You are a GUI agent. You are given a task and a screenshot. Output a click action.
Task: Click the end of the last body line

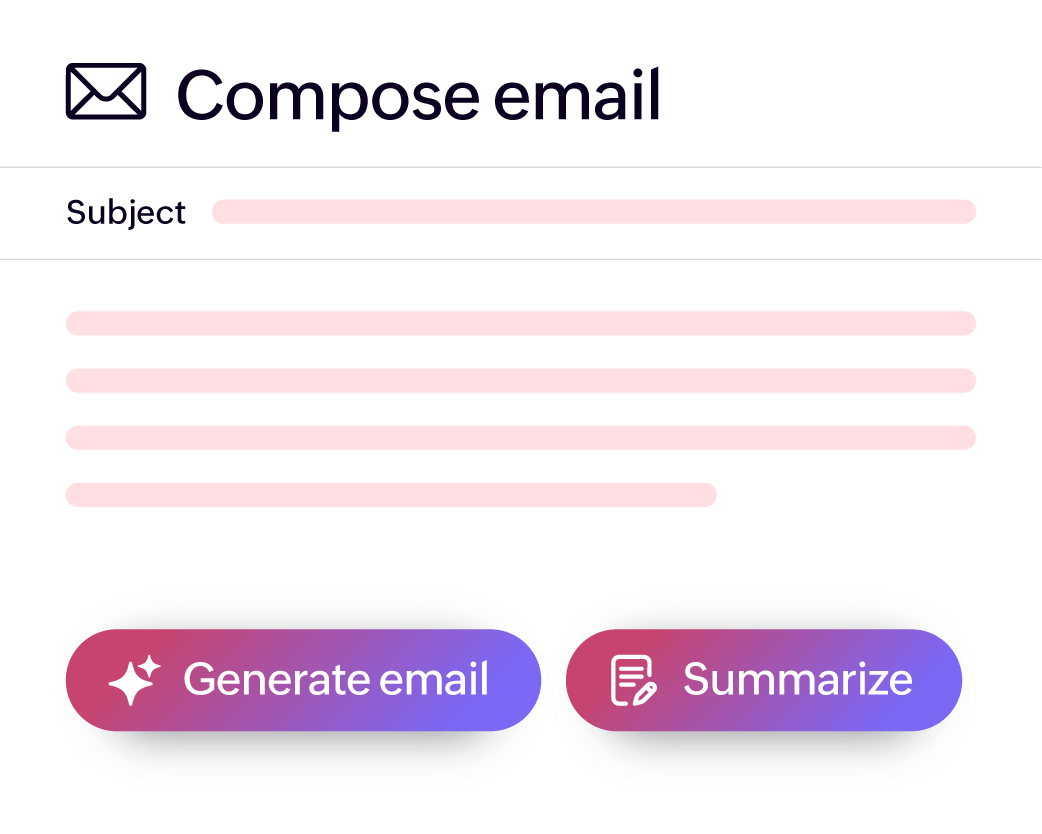tap(706, 495)
